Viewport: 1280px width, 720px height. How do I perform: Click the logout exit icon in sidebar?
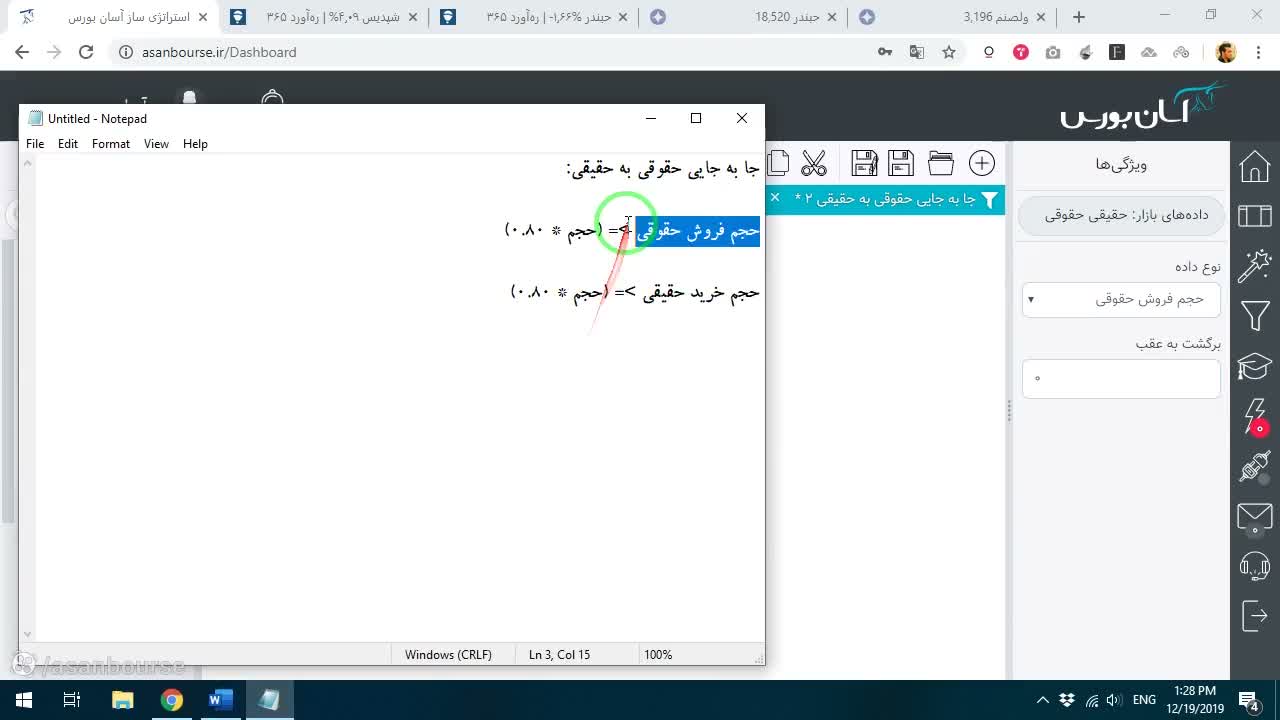click(1254, 616)
